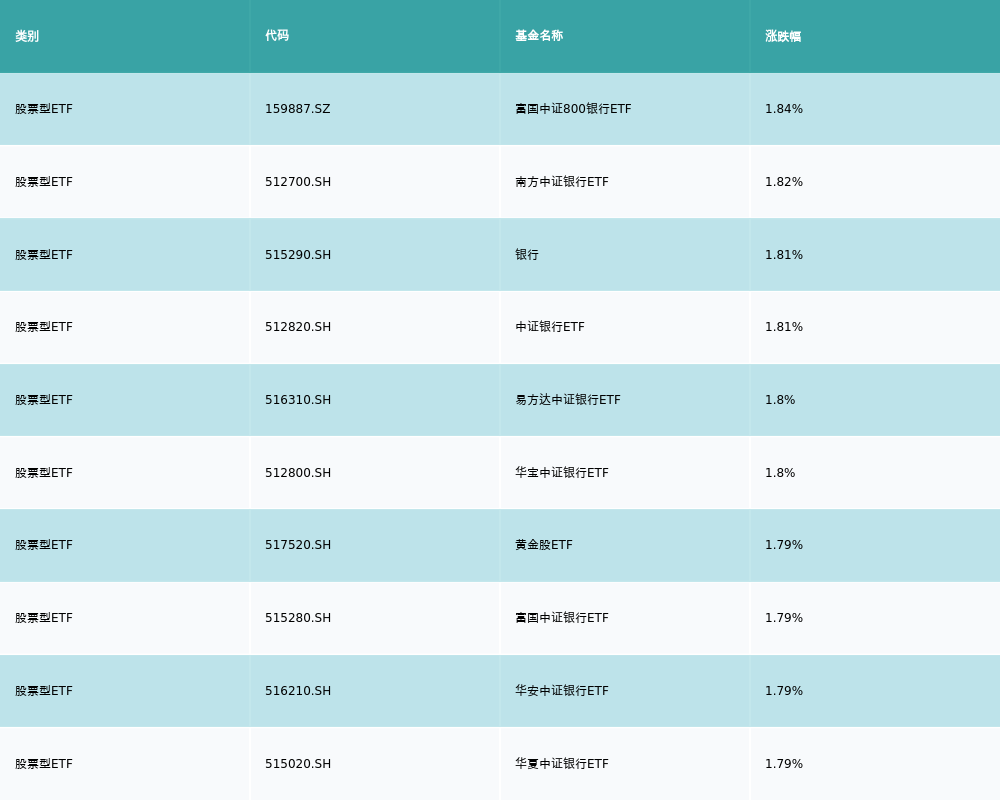Click 股票型ETF in the 515280.SH row
Screen dimensions: 1000x800
click(43, 618)
